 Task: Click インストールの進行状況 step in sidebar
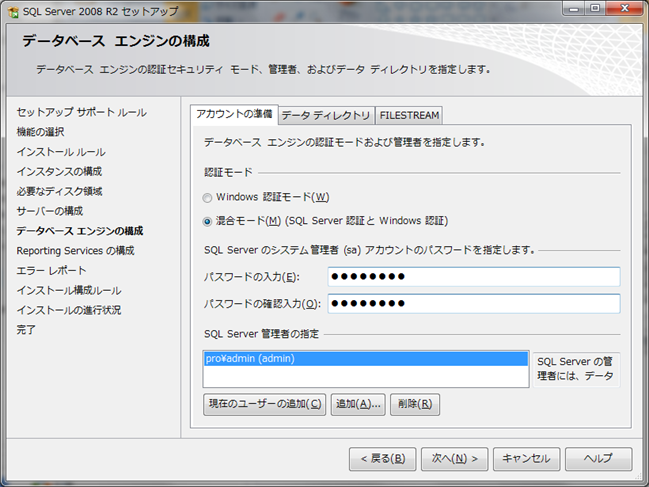(69, 310)
